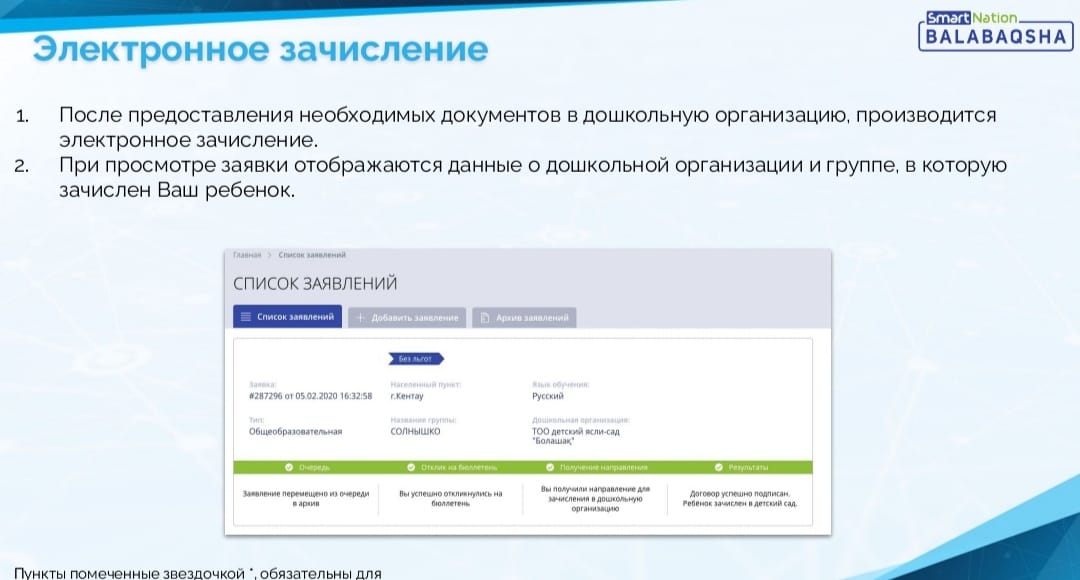Click the document icon in Архив заявлений
The width and height of the screenshot is (1080, 580).
coord(484,317)
